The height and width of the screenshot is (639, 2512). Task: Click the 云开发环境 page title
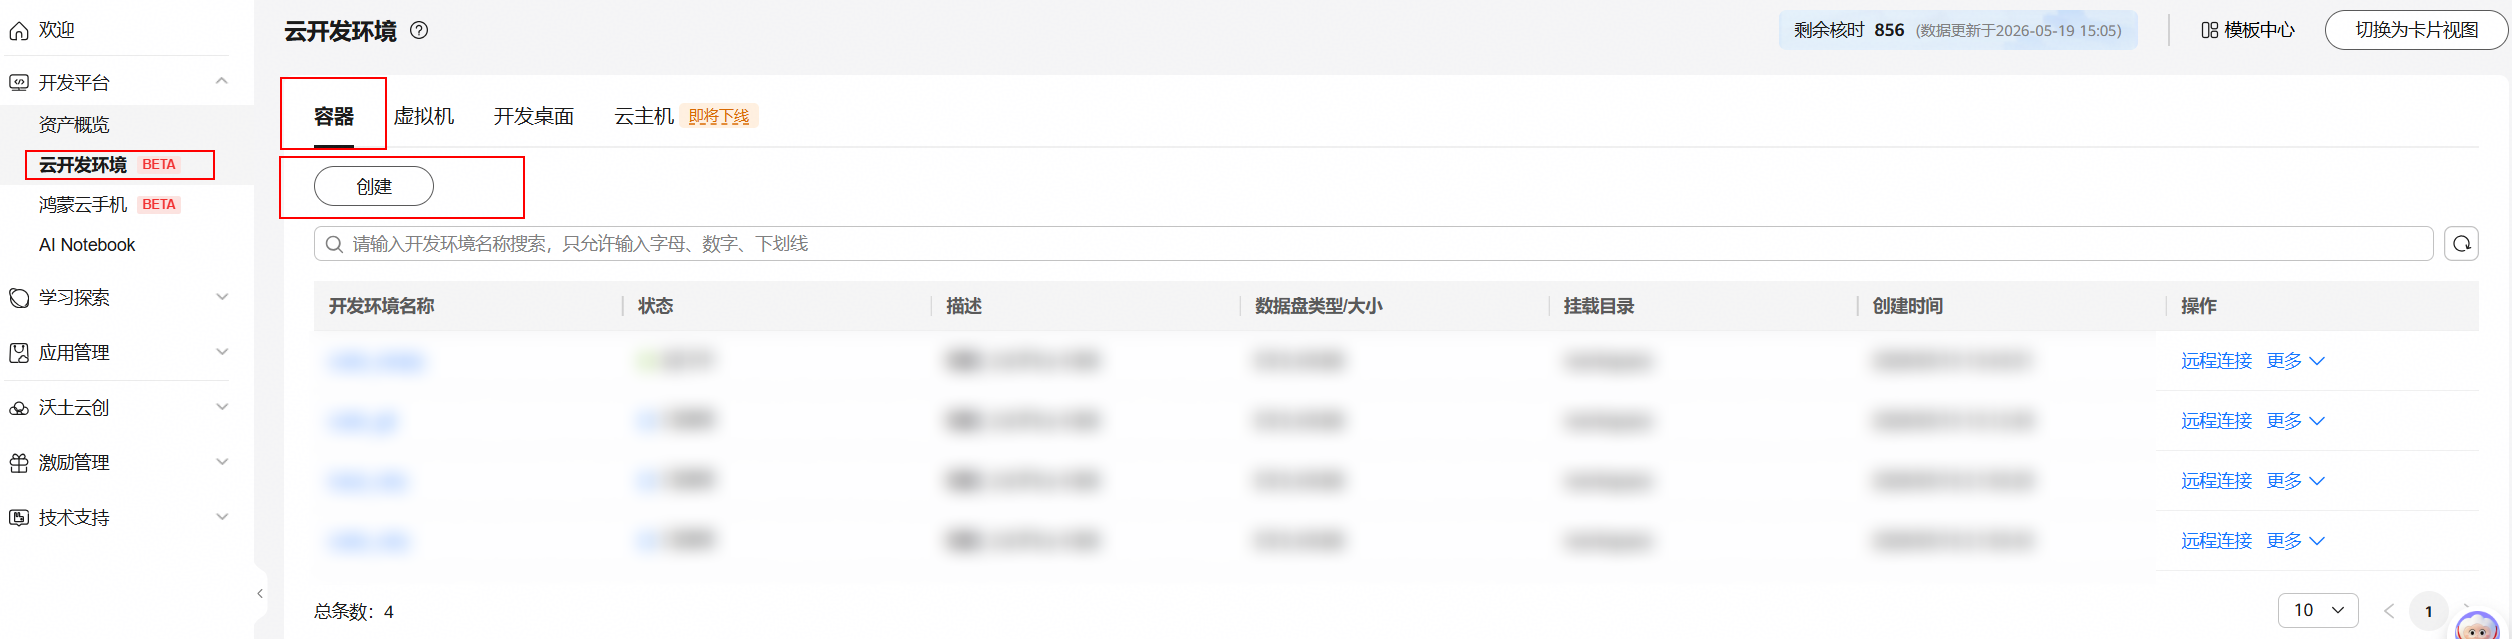(x=340, y=31)
